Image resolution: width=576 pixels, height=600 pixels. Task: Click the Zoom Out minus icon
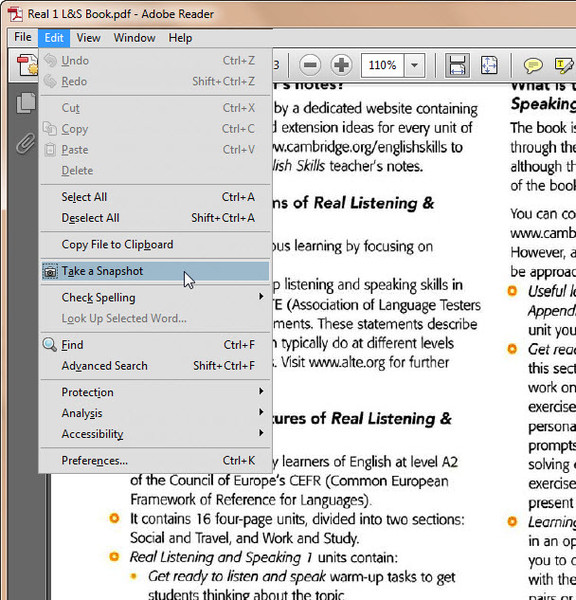coord(310,65)
